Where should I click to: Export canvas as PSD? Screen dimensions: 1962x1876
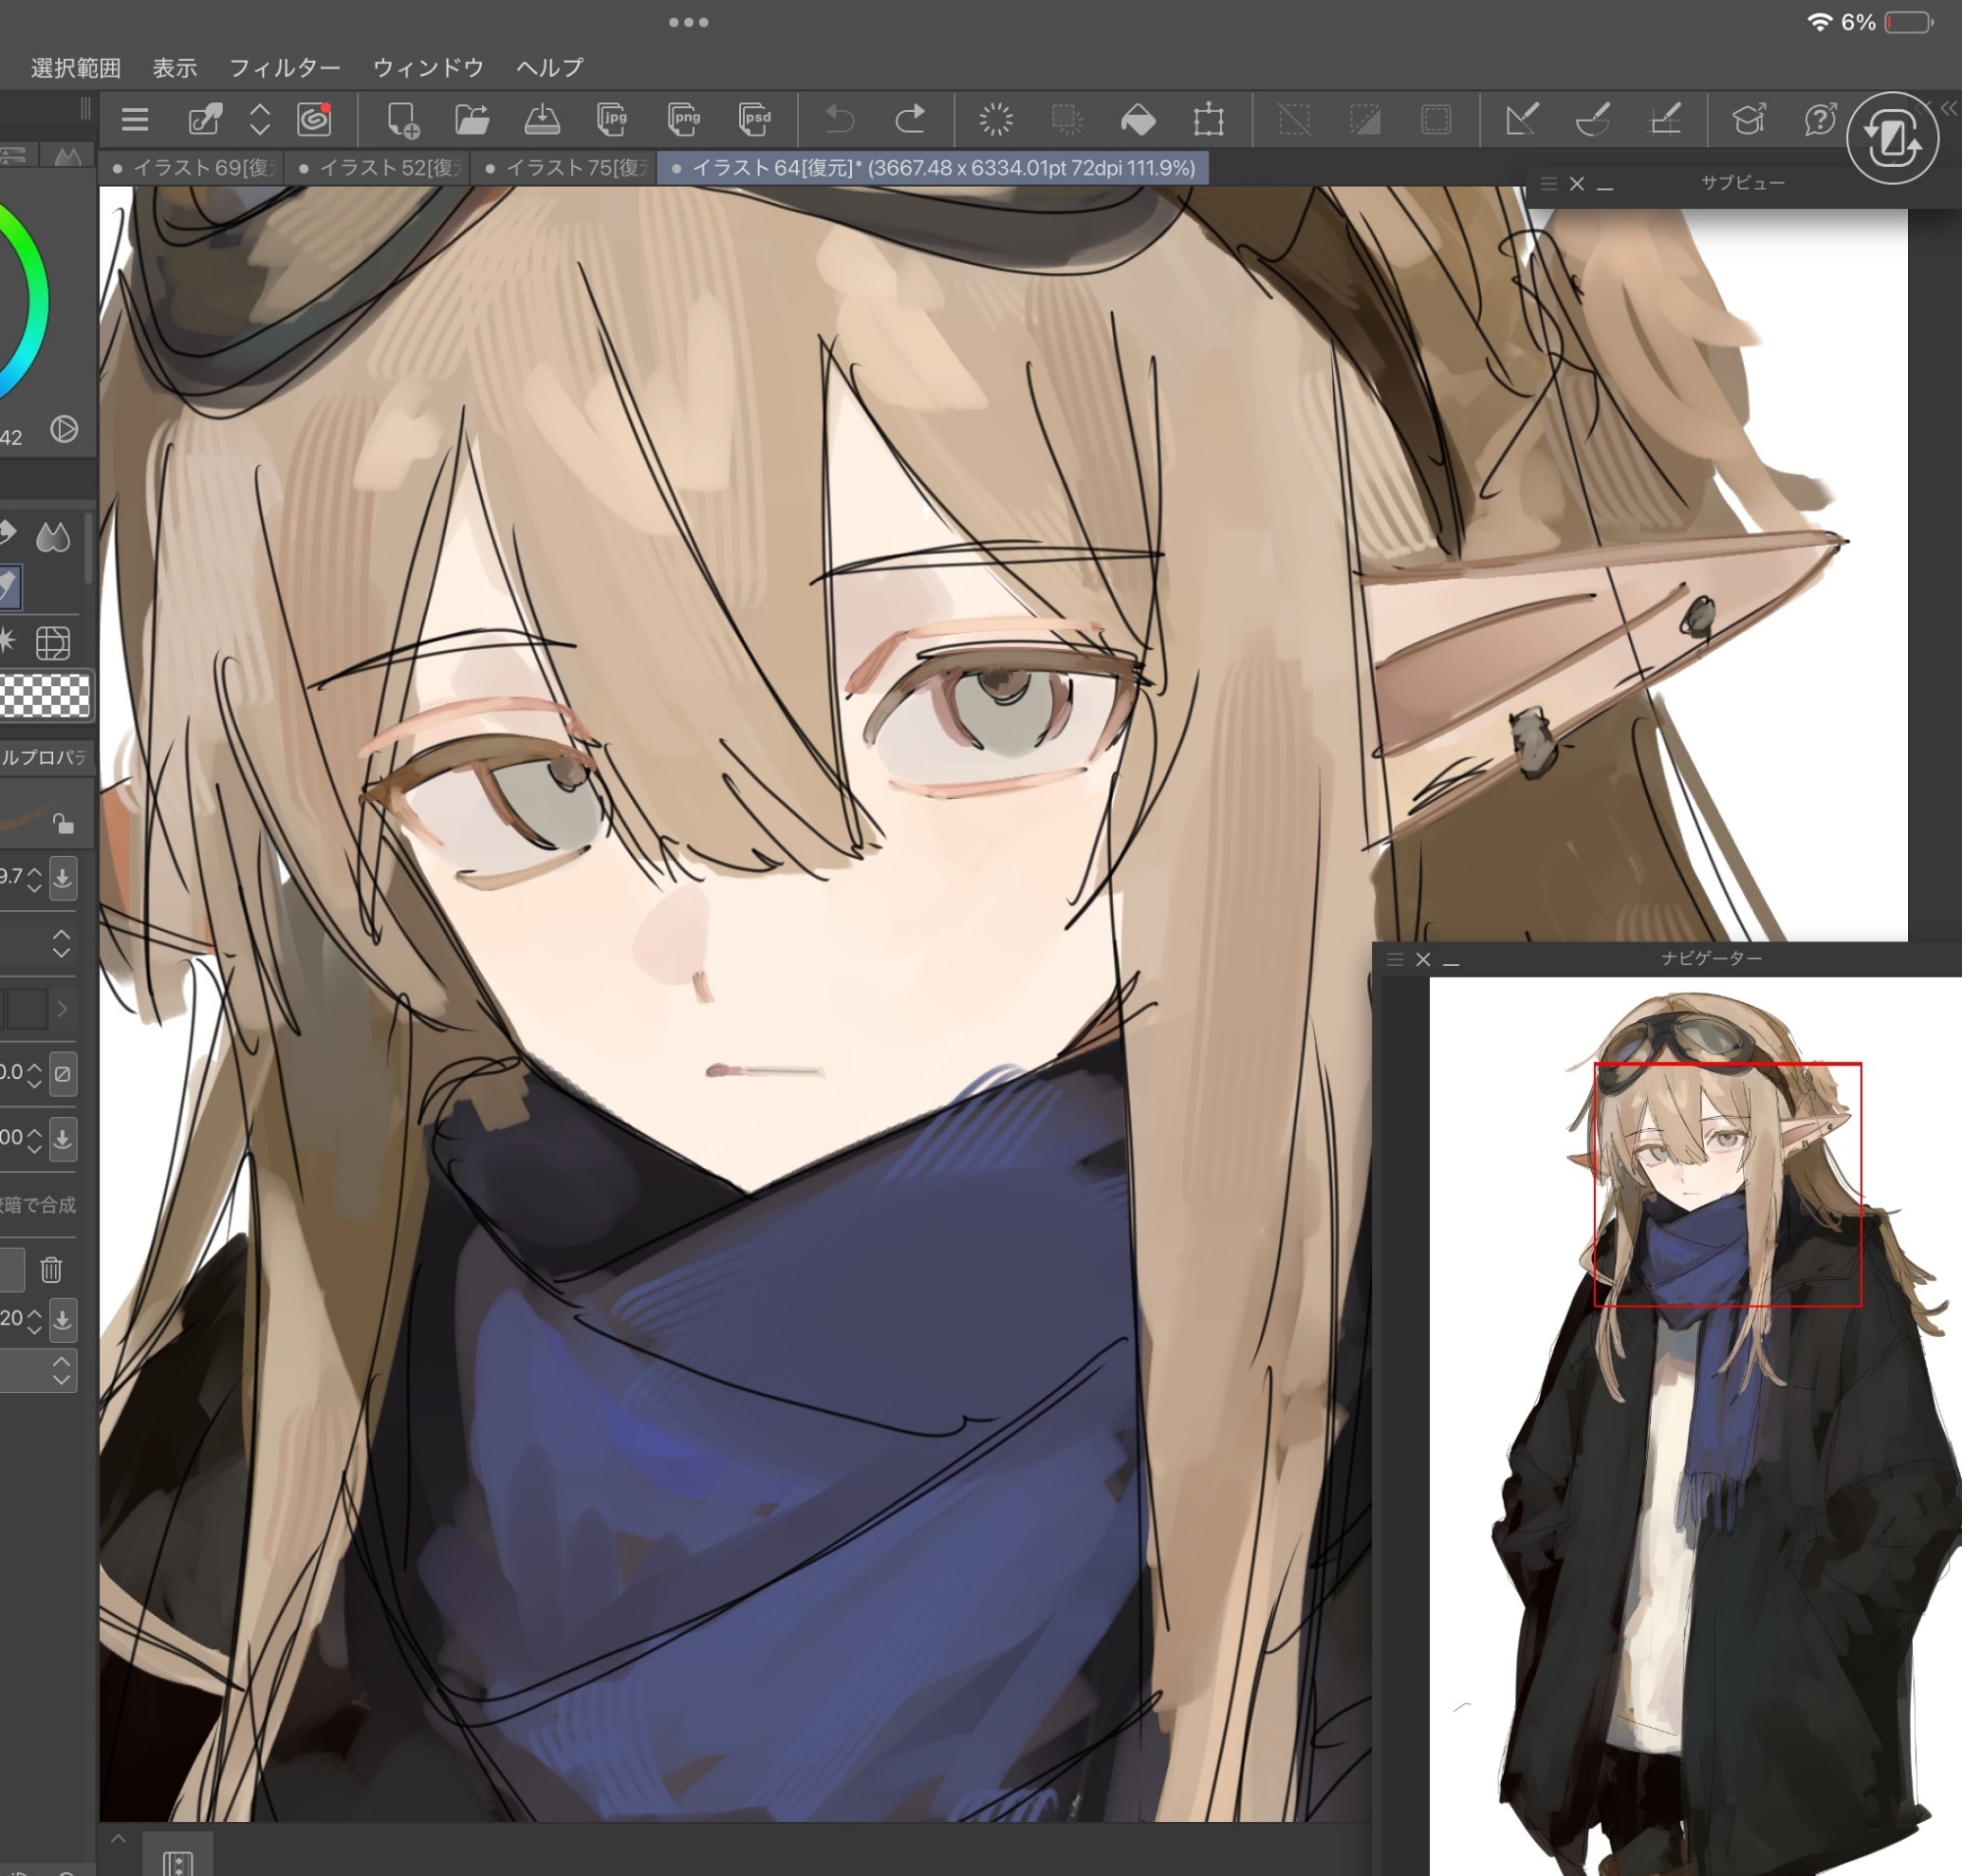coord(755,120)
